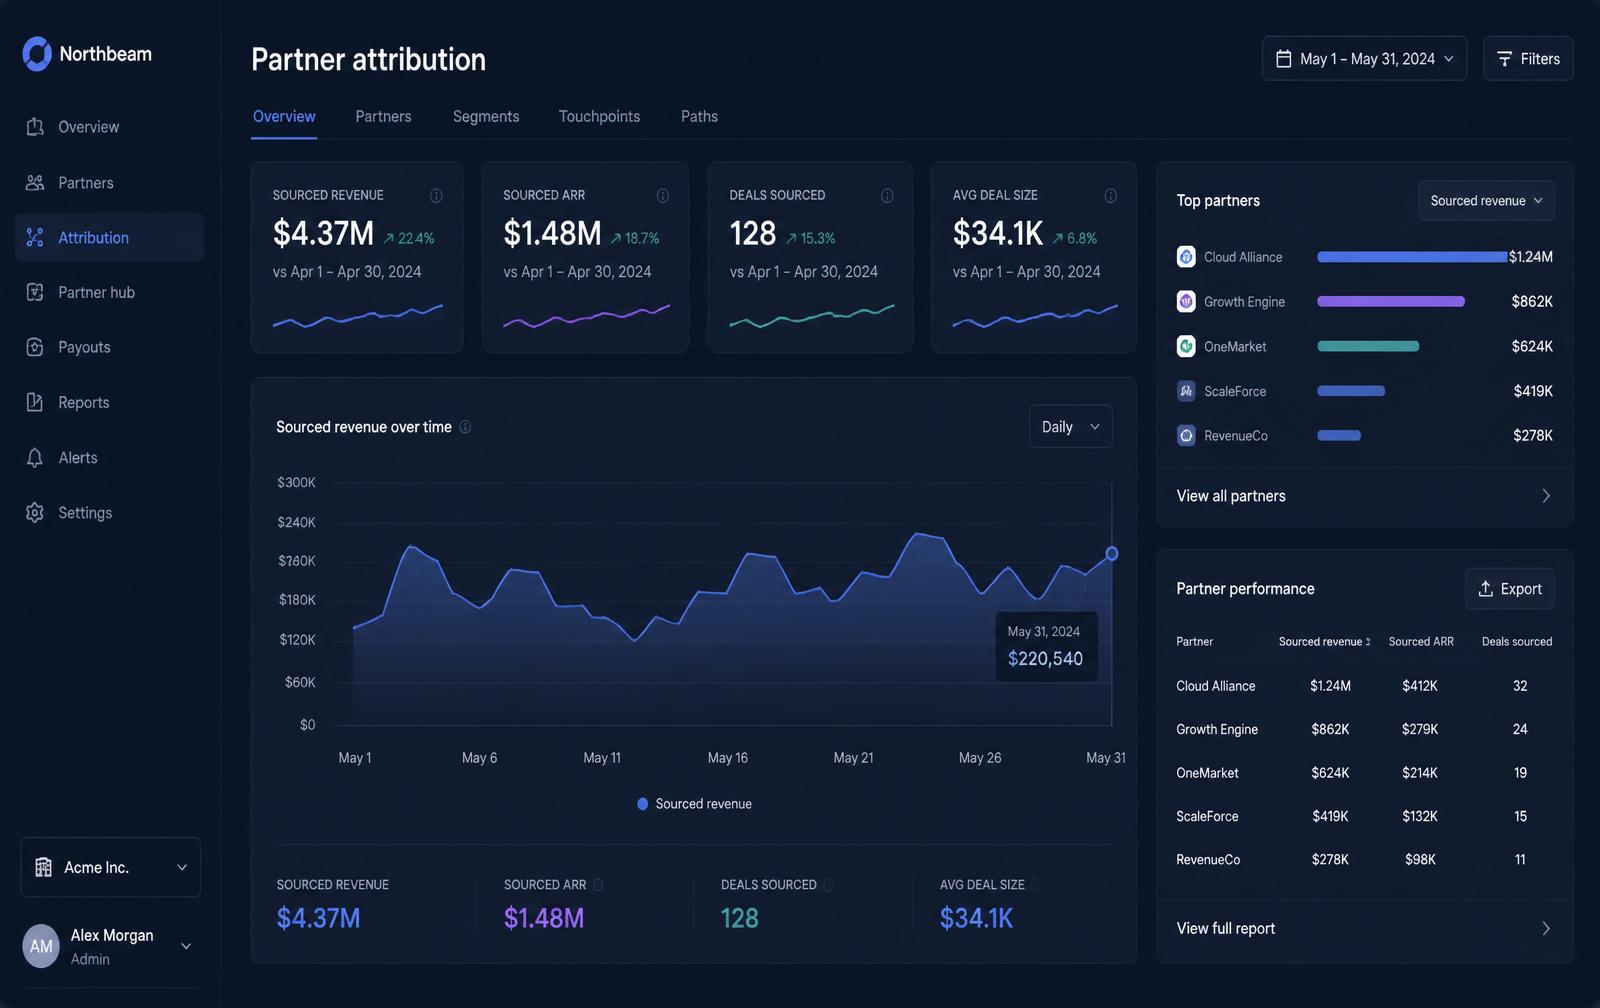The image size is (1600, 1008).
Task: Click View all partners link
Action: point(1231,496)
